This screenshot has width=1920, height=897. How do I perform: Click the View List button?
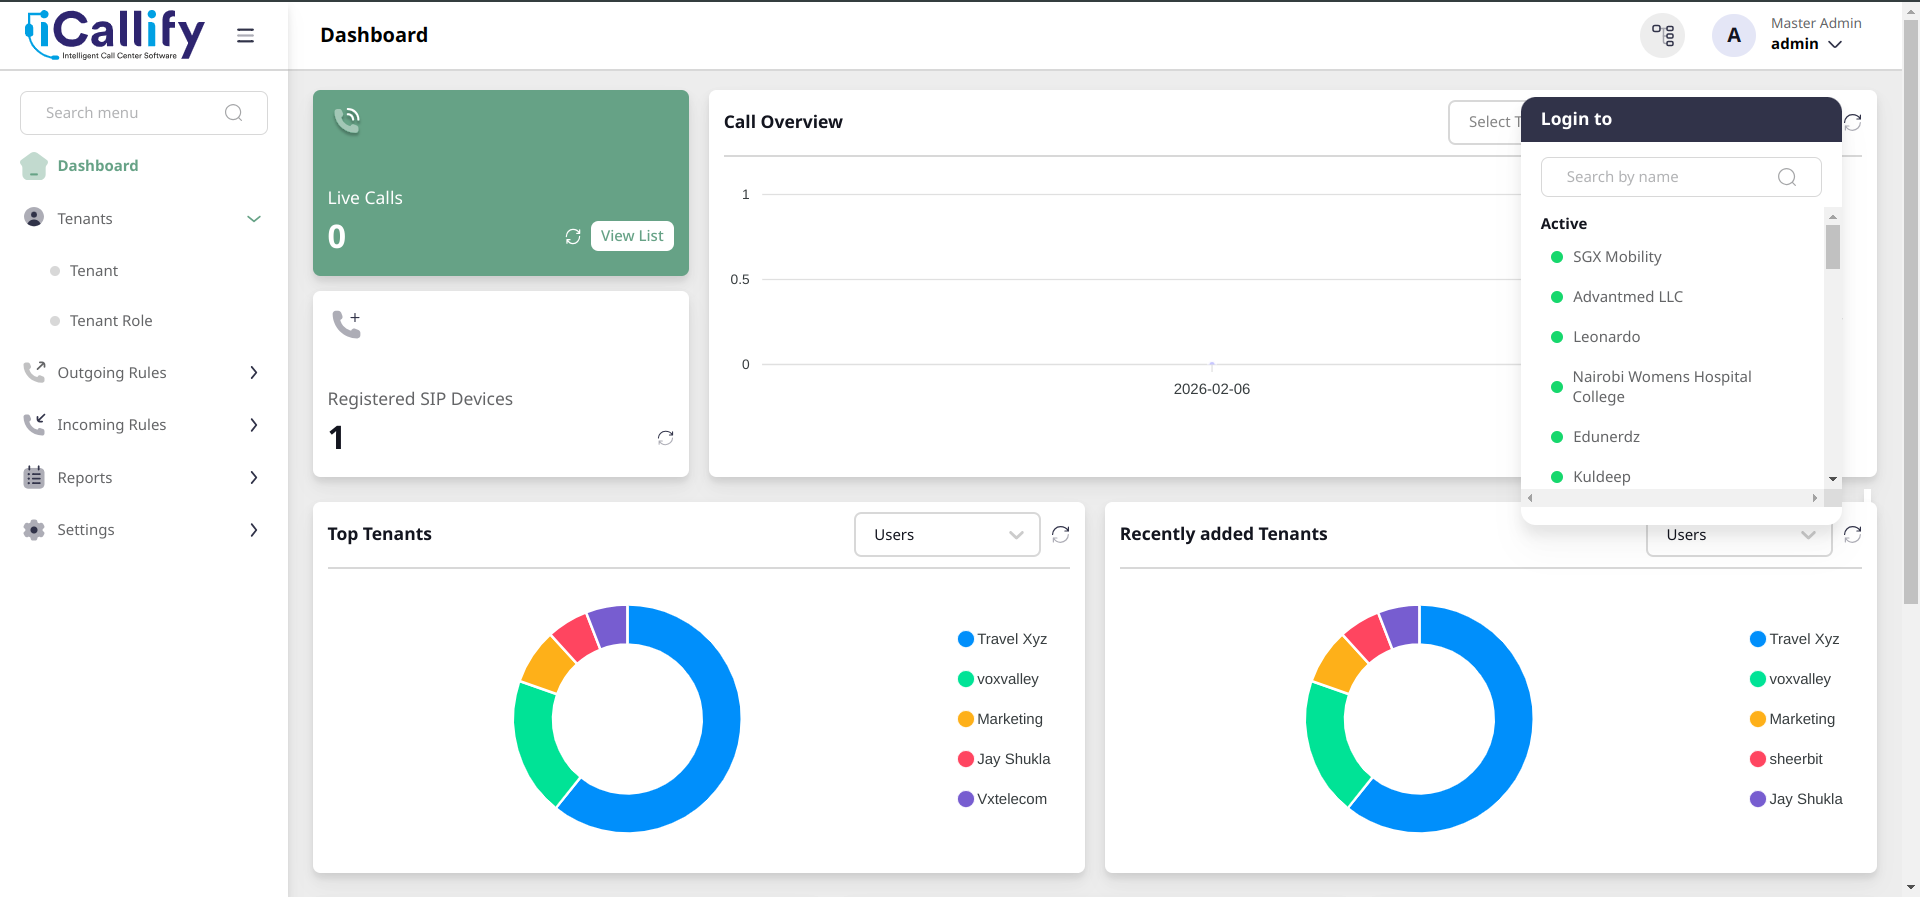coord(632,236)
